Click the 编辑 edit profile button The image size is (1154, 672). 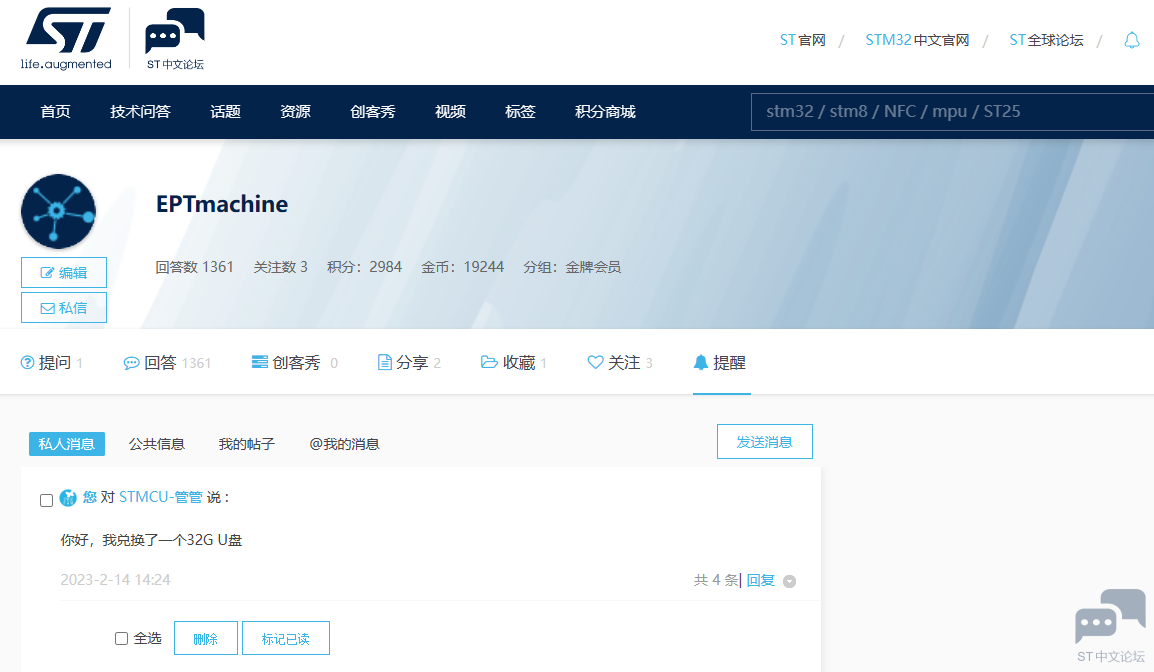pyautogui.click(x=64, y=272)
